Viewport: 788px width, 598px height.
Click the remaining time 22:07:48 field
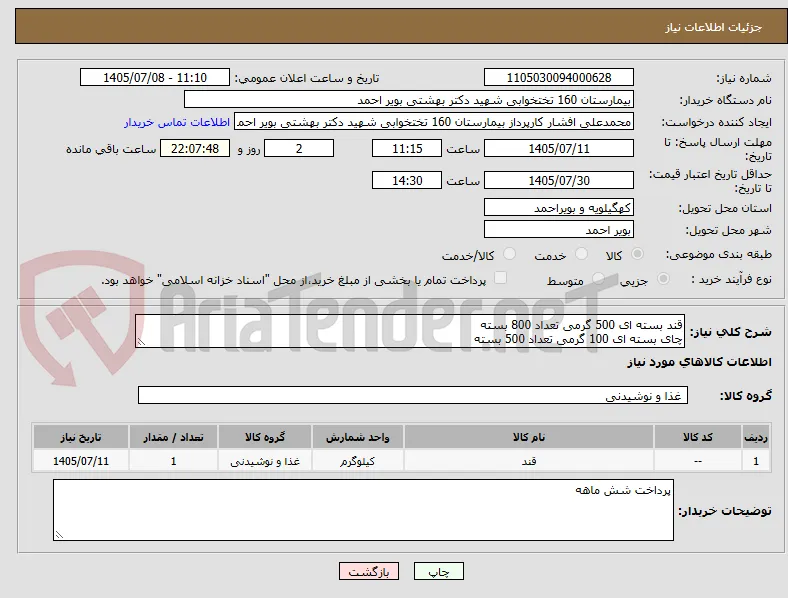coord(195,149)
